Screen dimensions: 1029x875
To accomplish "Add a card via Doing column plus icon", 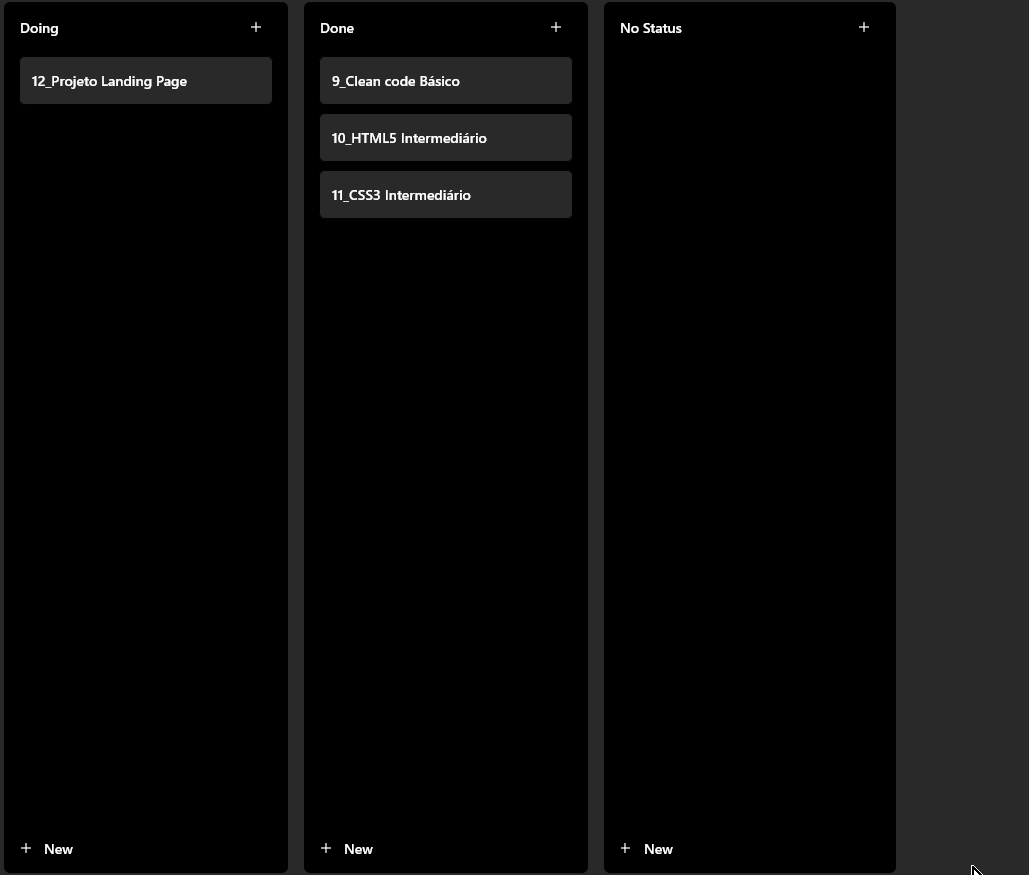I will coord(256,27).
